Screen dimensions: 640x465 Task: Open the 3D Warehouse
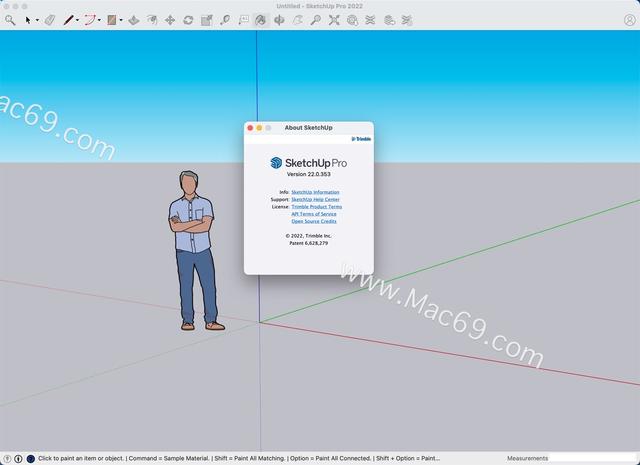coord(352,20)
